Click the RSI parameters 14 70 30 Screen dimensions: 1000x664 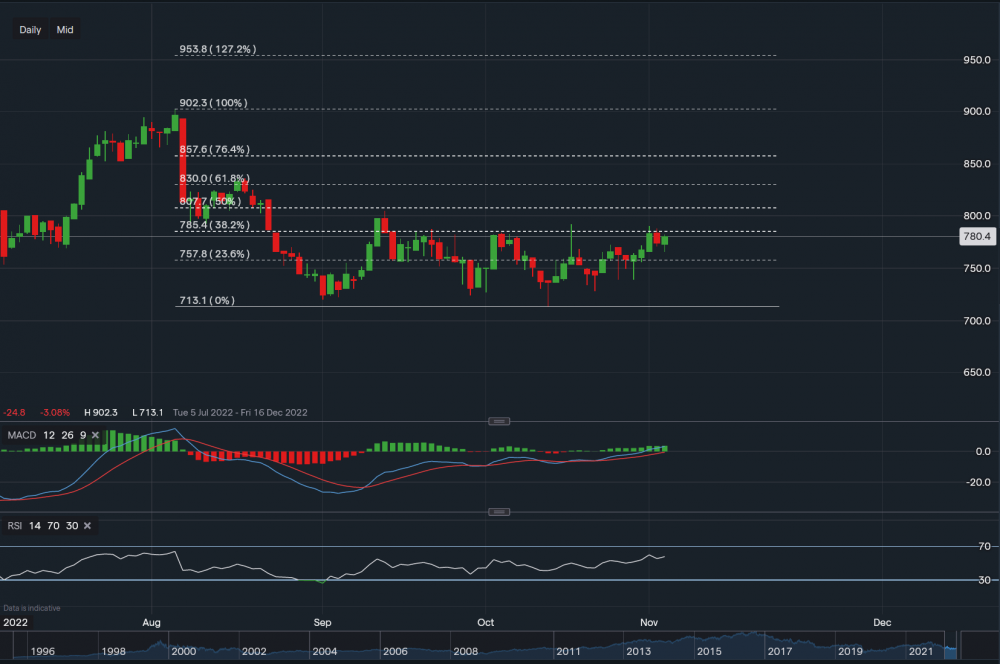pyautogui.click(x=51, y=525)
